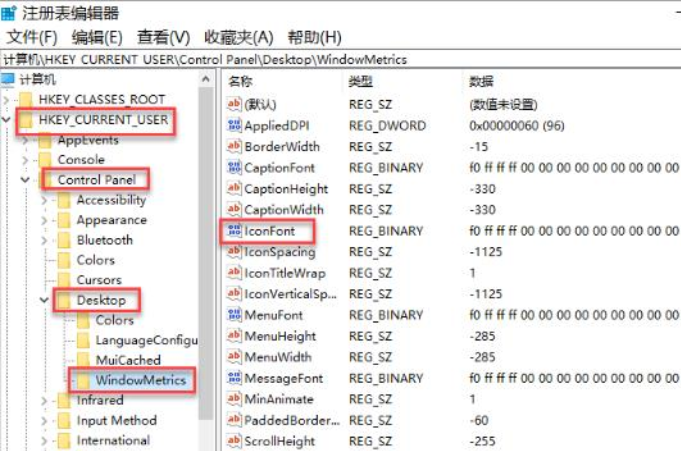Expand the Infrared key
This screenshot has width=681, height=451.
(x=44, y=400)
